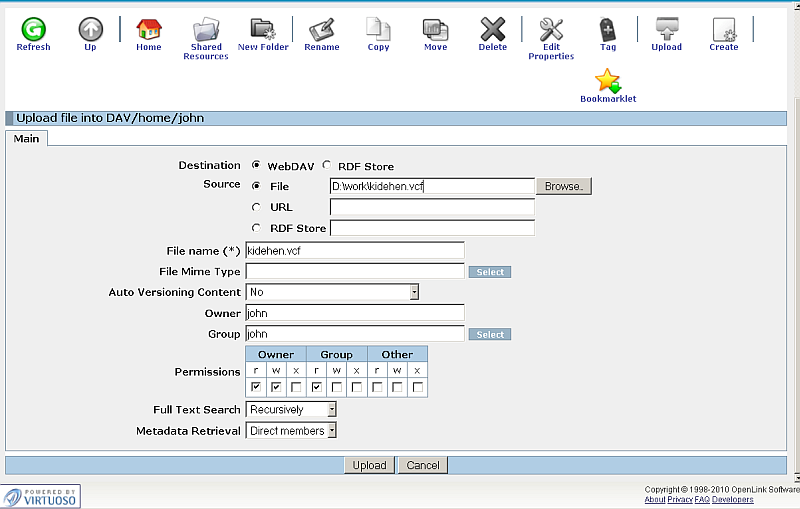Open the Privacy link in footer
This screenshot has height=509, width=800.
[x=681, y=499]
